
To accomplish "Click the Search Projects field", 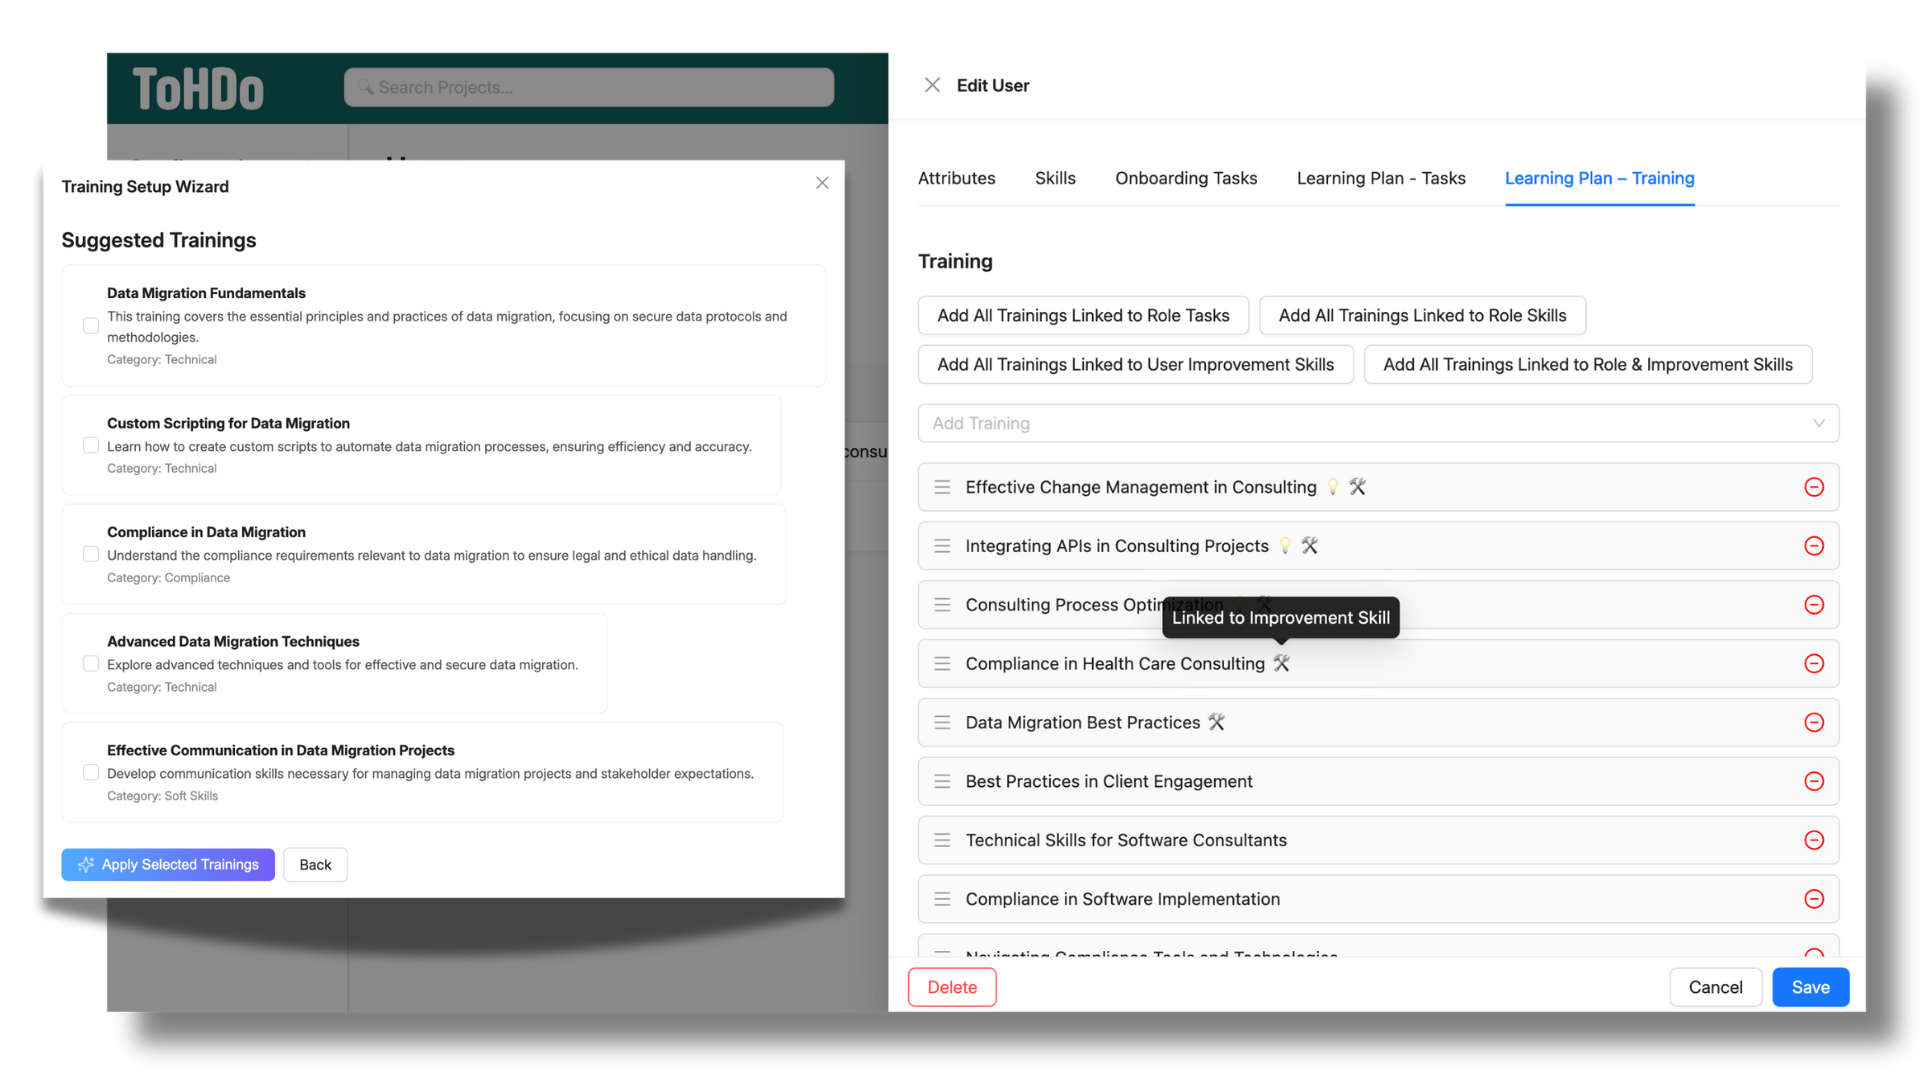I will (589, 87).
